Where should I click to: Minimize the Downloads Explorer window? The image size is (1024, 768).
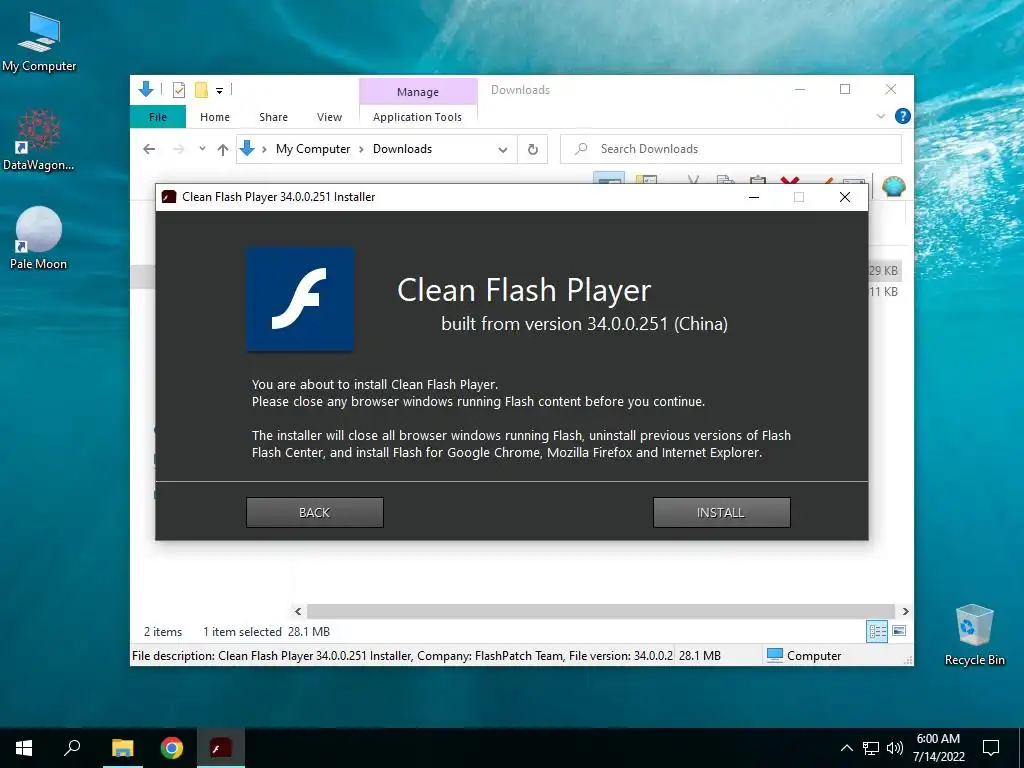(x=799, y=89)
